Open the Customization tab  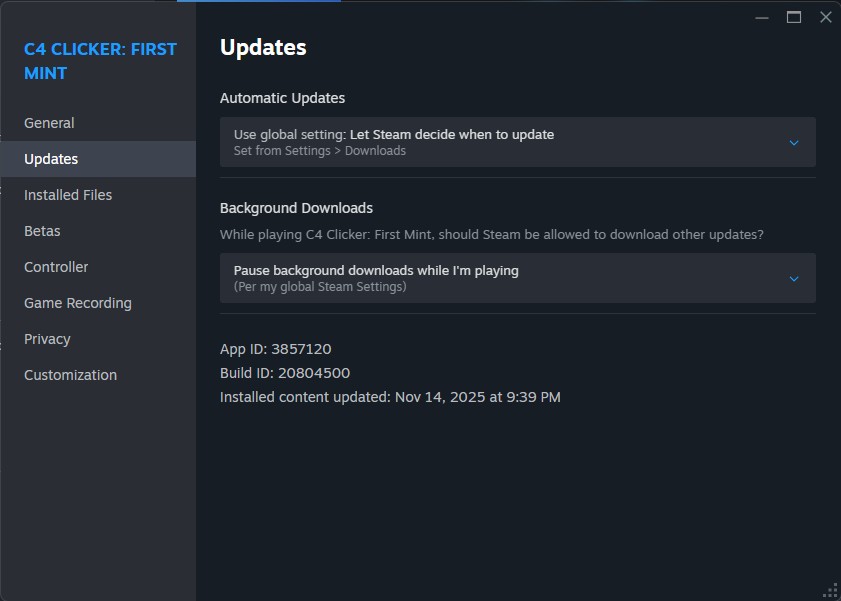70,375
